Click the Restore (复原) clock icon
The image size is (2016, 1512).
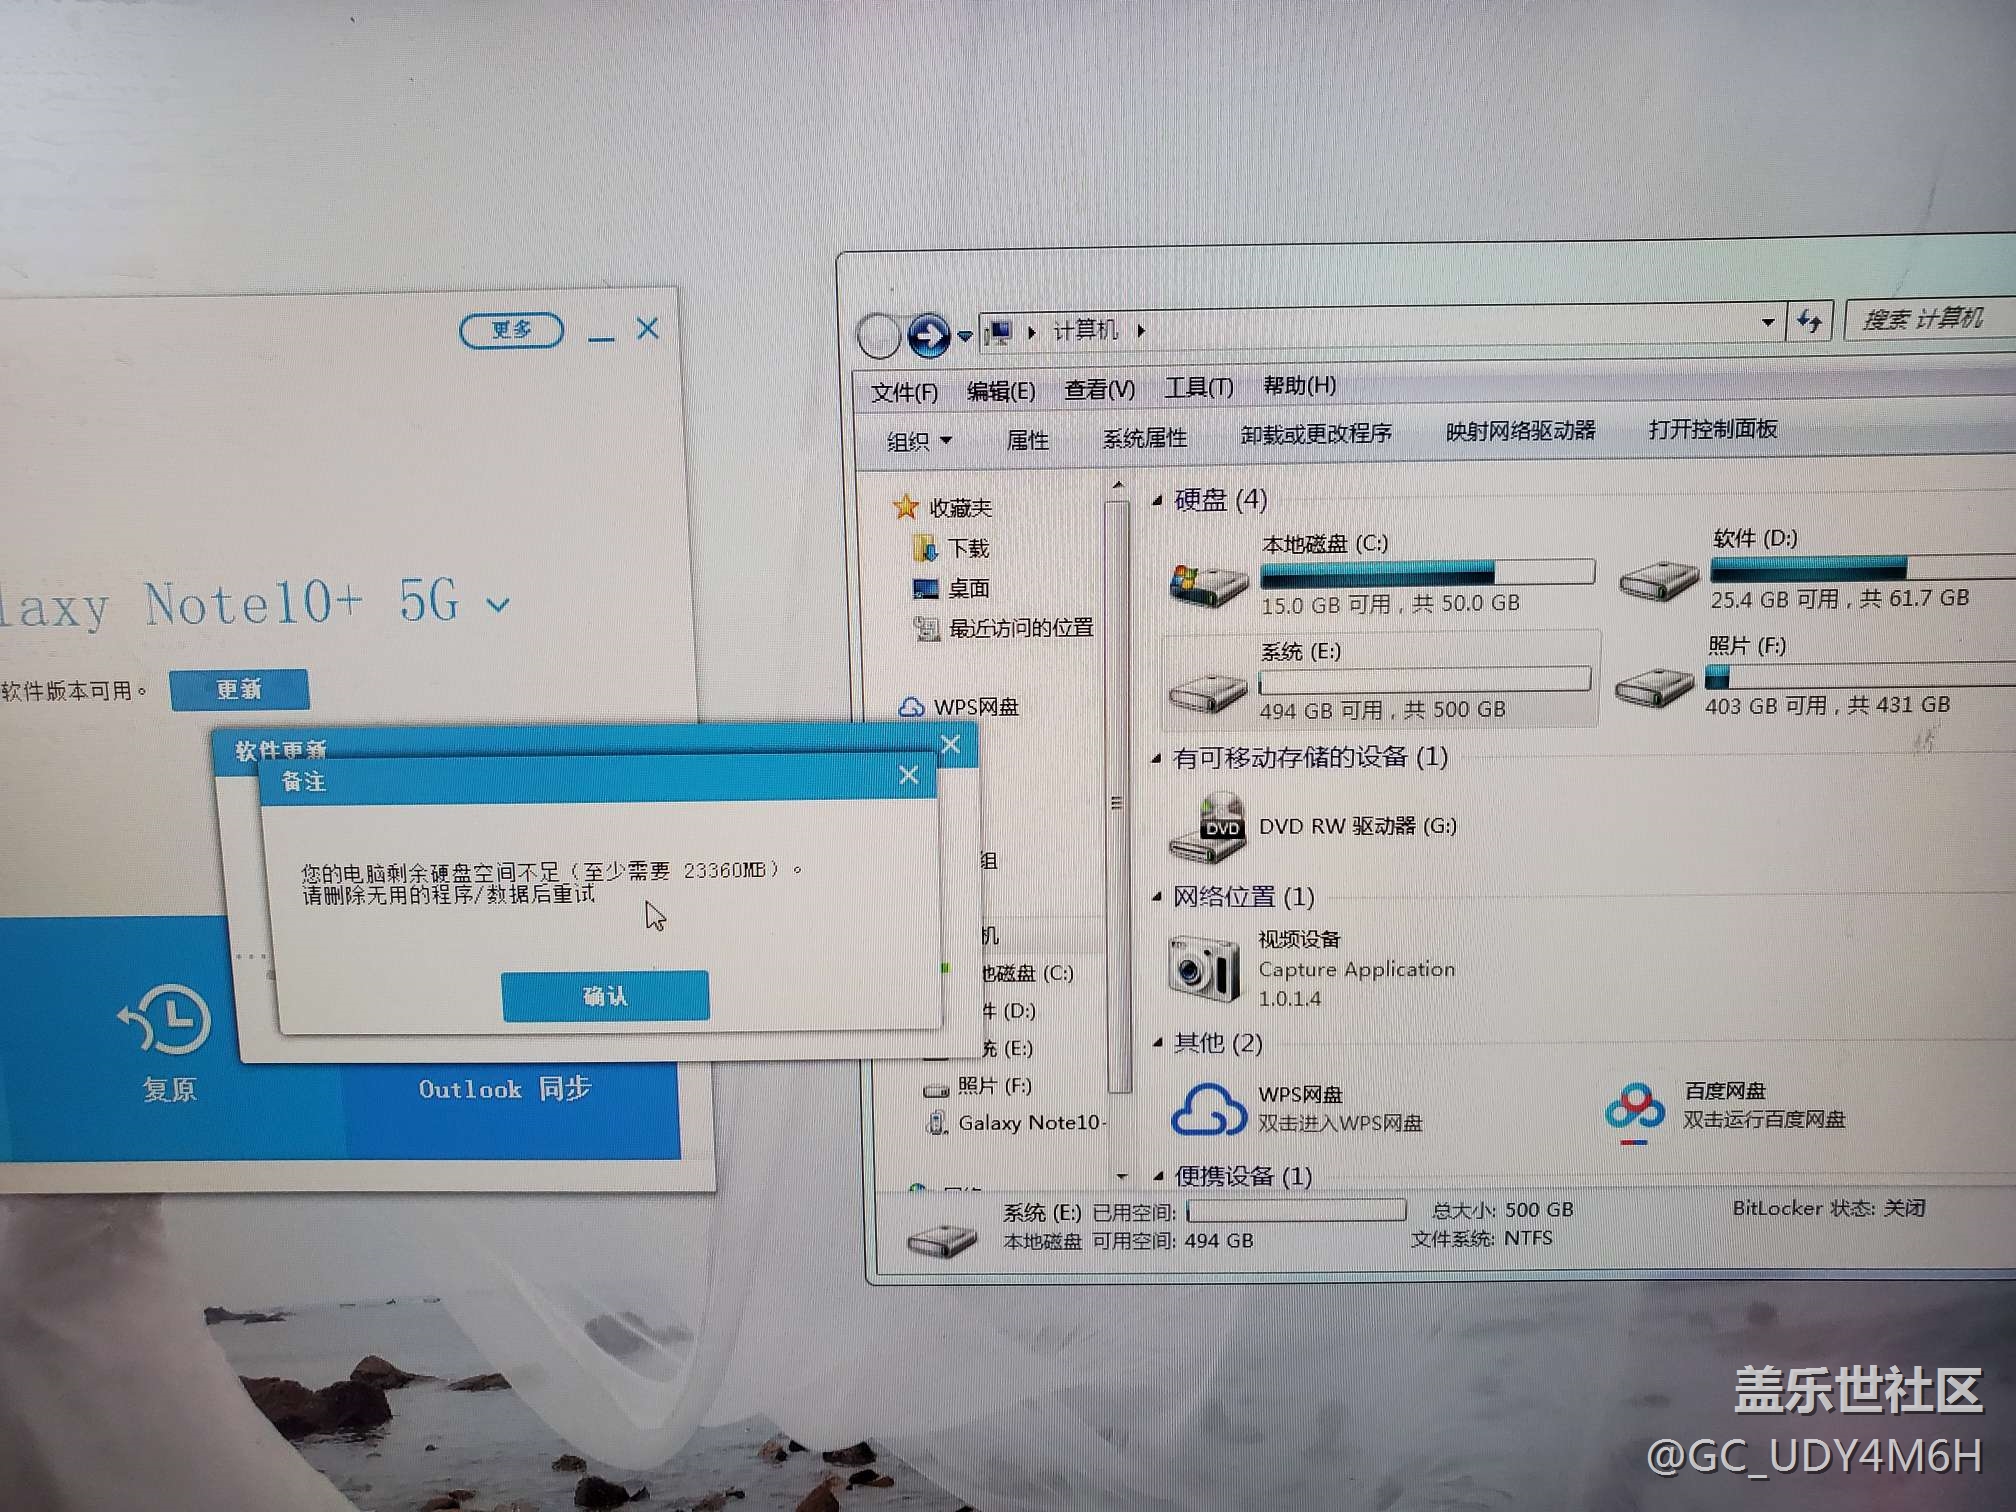click(166, 1020)
